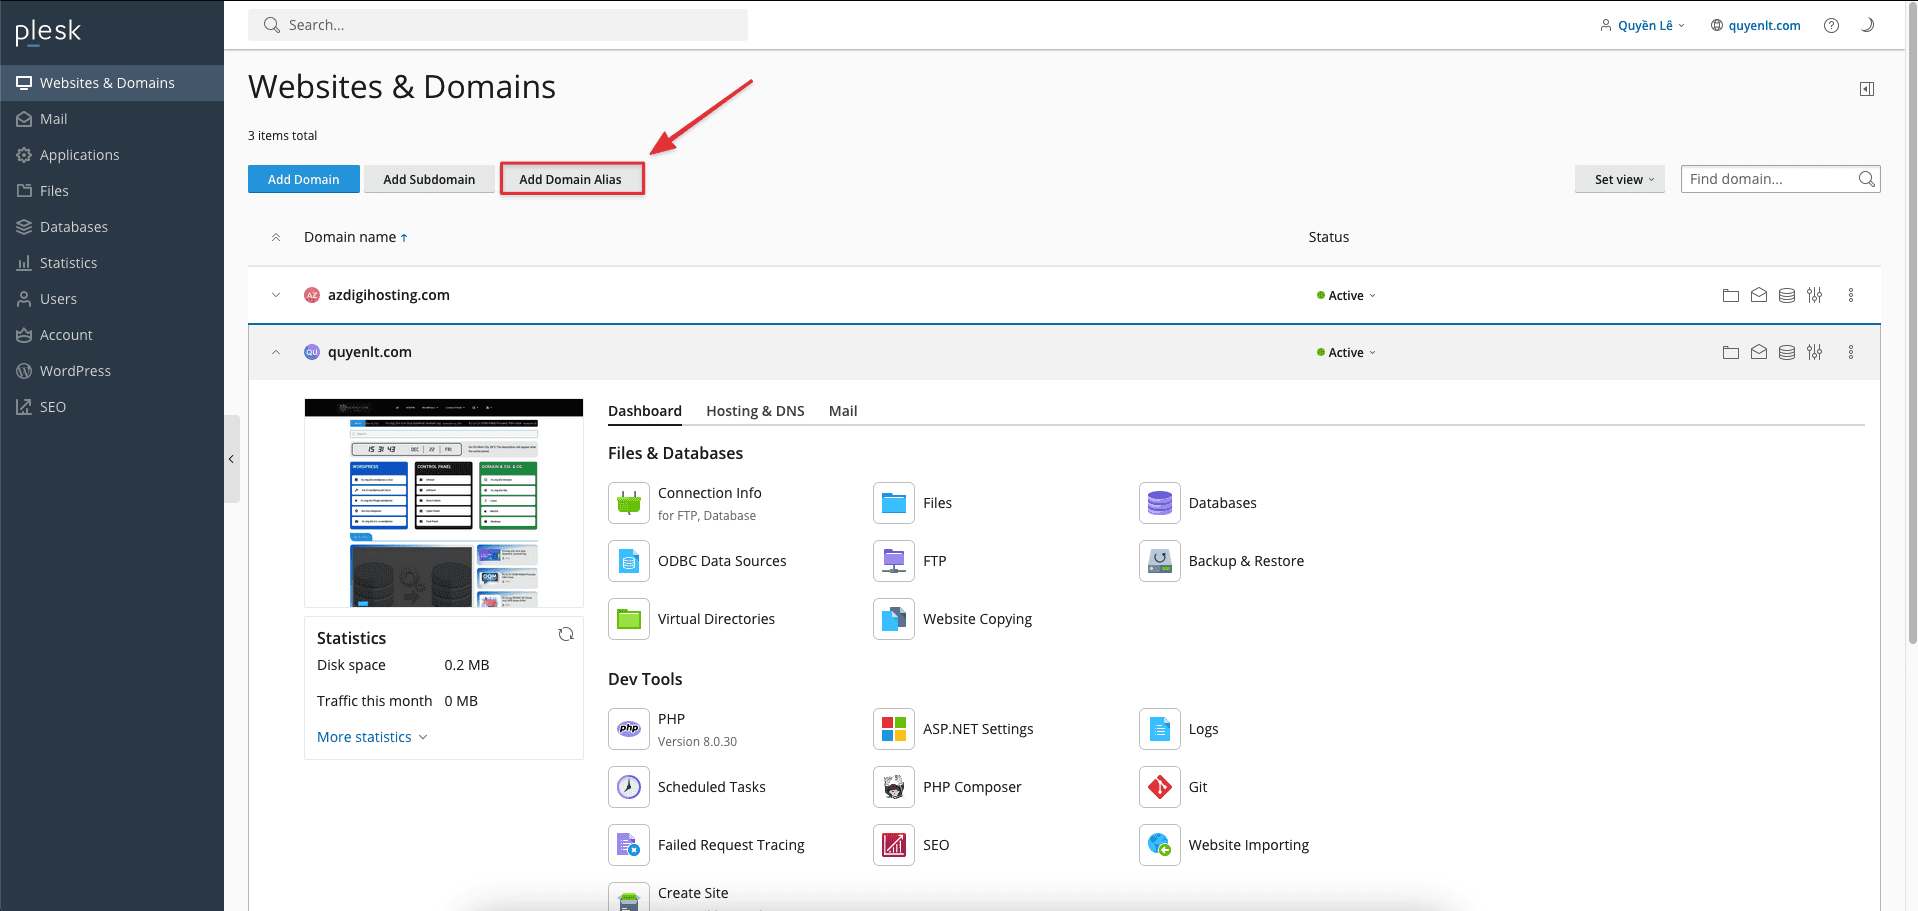The width and height of the screenshot is (1918, 911).
Task: Open Databases in the sidebar menu
Action: tap(73, 227)
